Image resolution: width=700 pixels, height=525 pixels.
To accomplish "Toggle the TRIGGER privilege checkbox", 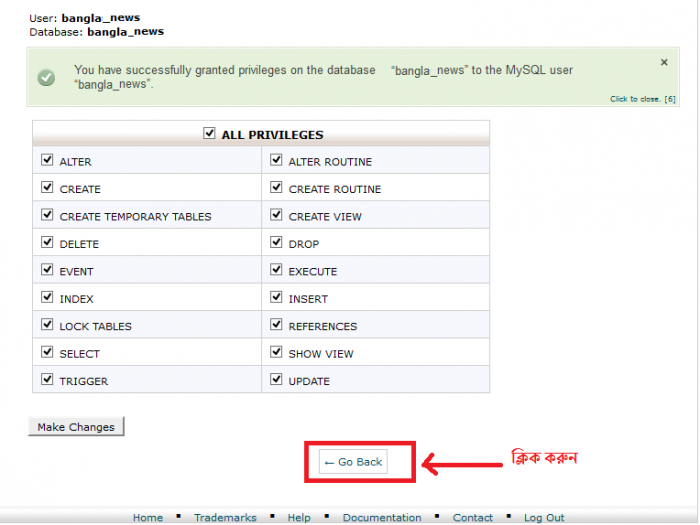I will [x=47, y=379].
